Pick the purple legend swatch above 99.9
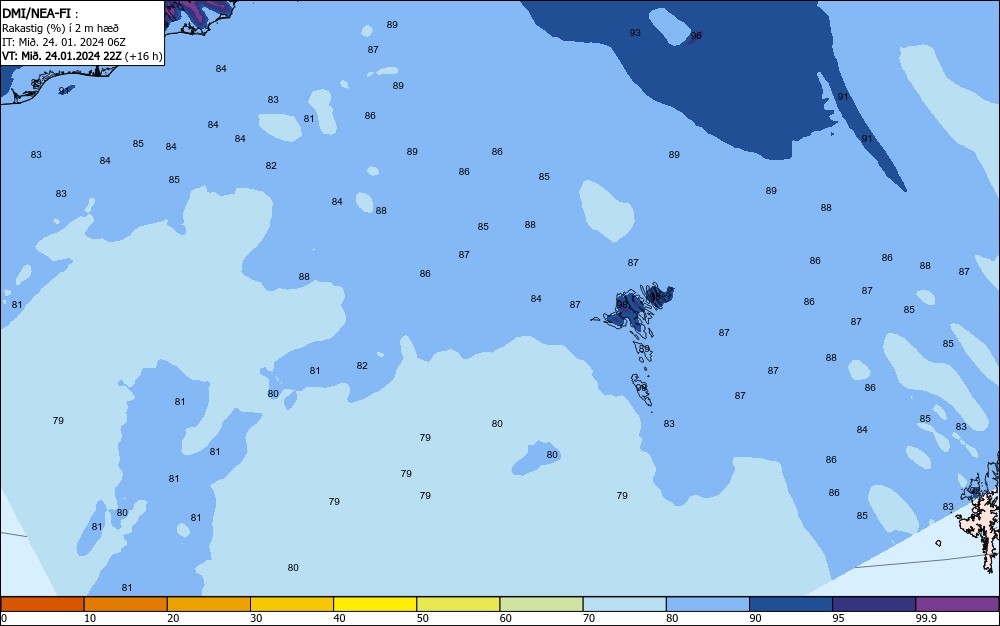 click(x=957, y=604)
